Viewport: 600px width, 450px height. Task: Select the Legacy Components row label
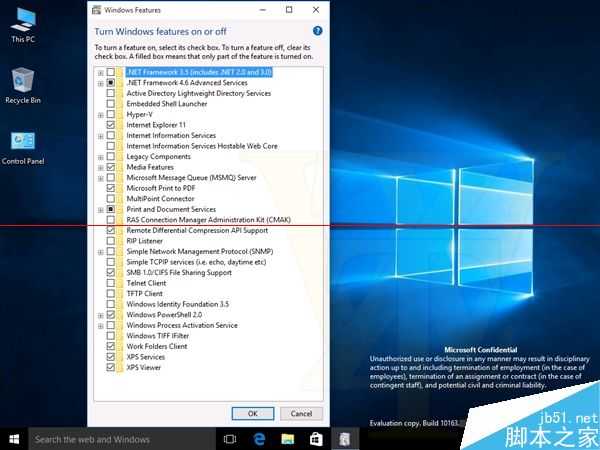tap(158, 157)
